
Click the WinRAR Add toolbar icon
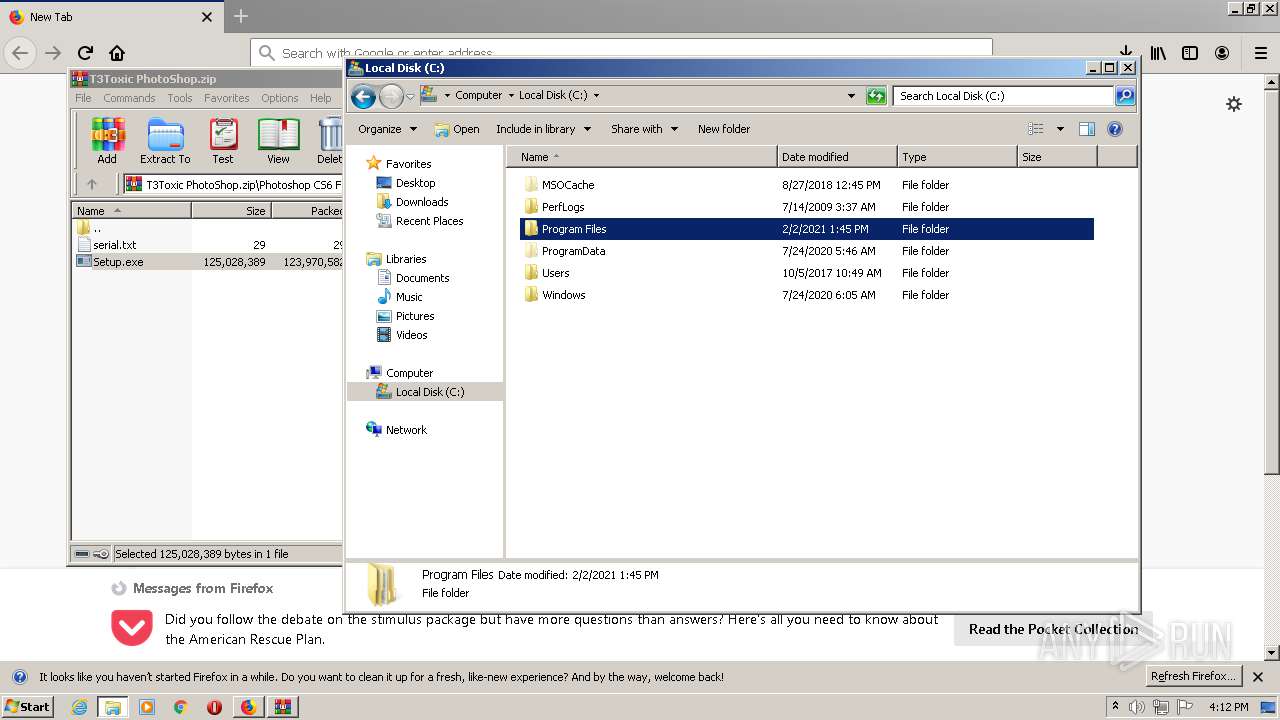[x=107, y=140]
